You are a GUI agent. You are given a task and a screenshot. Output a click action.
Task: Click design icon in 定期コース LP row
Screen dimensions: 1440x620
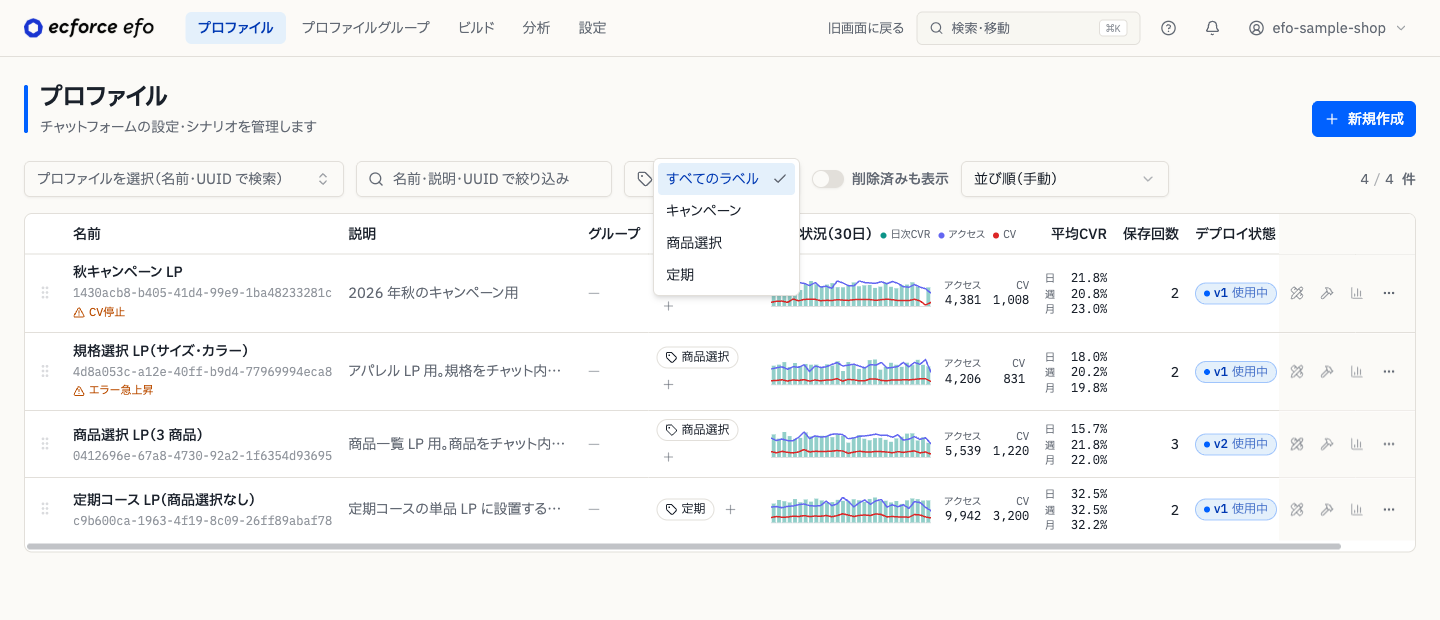point(1297,509)
